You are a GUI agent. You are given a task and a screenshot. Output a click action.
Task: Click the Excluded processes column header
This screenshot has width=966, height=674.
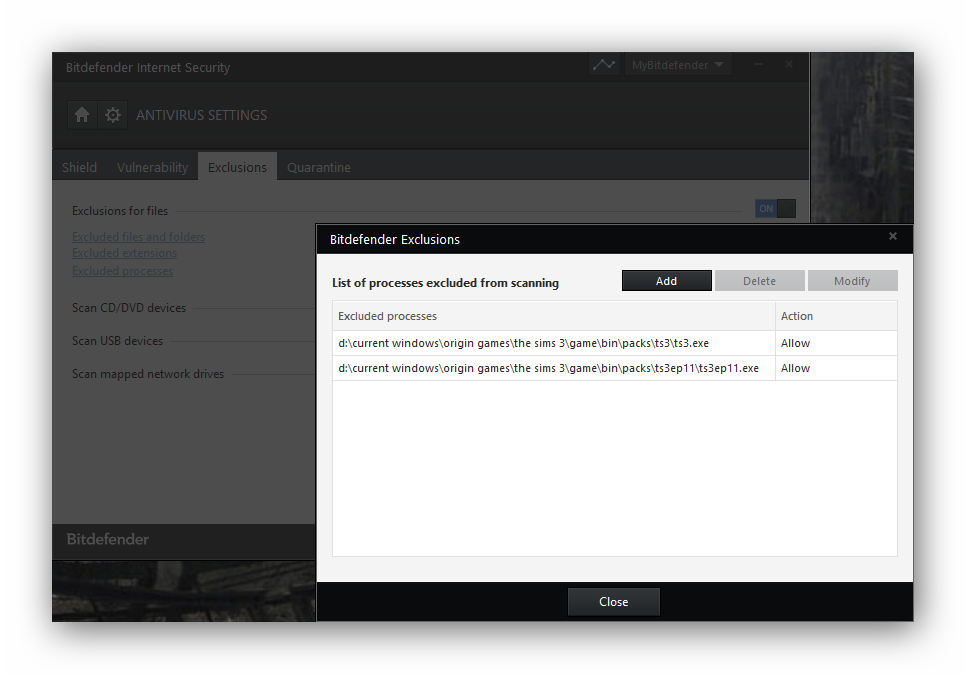554,316
